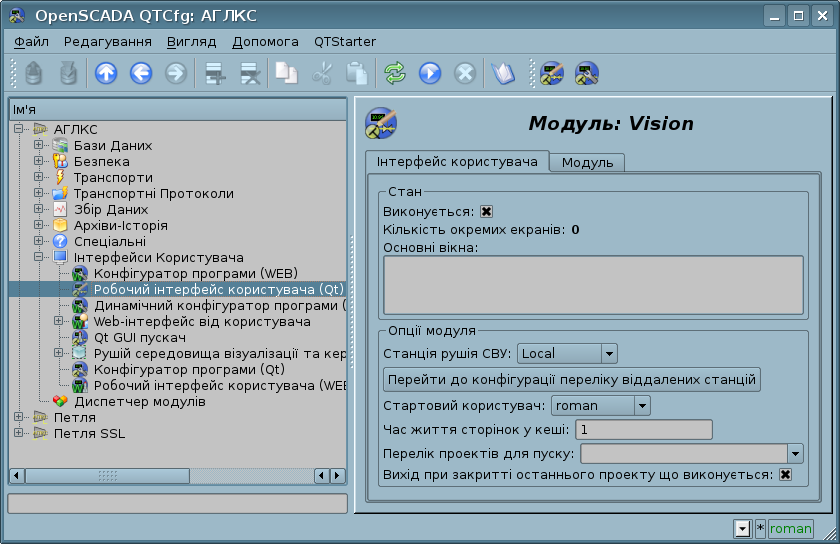
Task: Click the Add item toolbar icon
Action: 213,73
